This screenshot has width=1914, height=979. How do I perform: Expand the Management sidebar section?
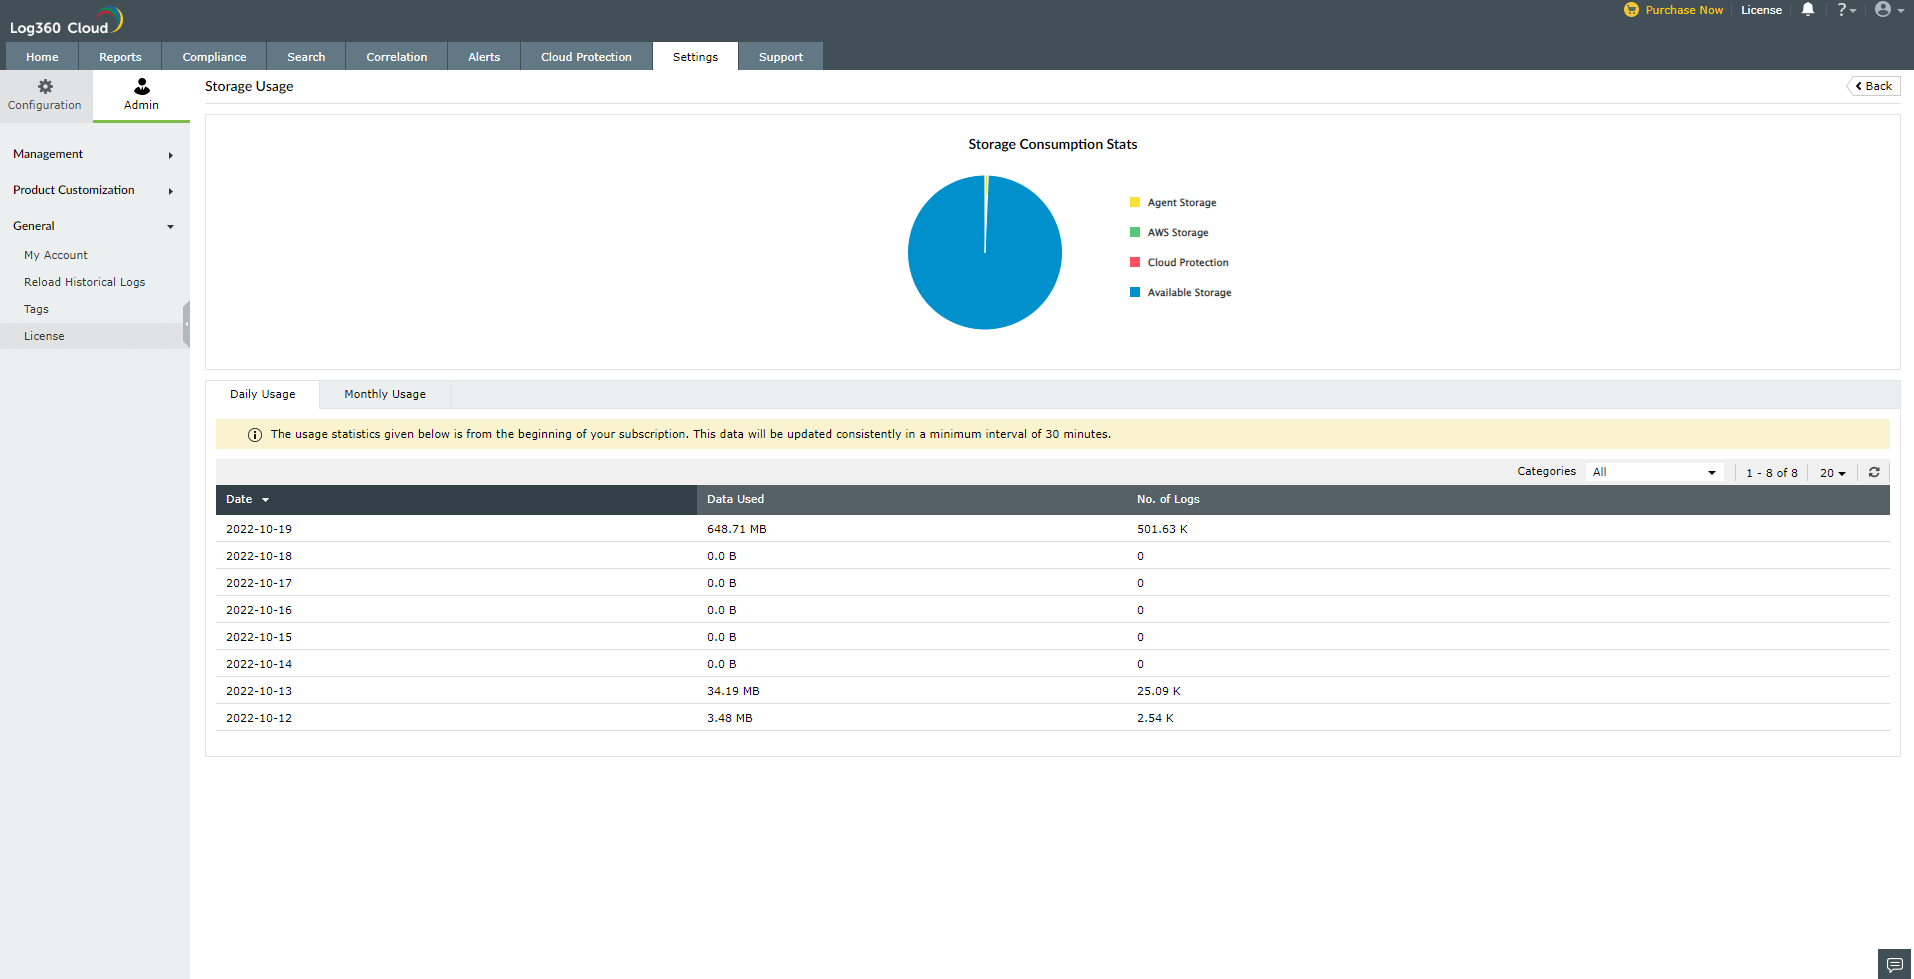93,154
